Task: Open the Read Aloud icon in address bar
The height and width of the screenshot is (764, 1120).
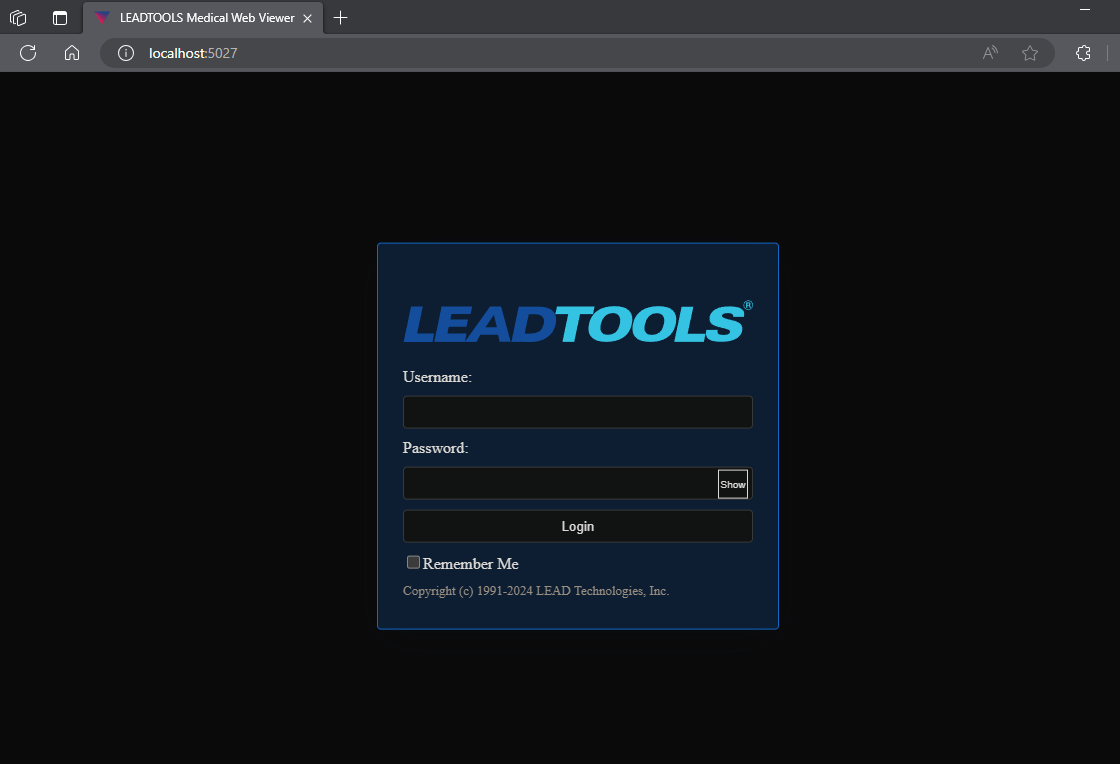Action: click(990, 53)
